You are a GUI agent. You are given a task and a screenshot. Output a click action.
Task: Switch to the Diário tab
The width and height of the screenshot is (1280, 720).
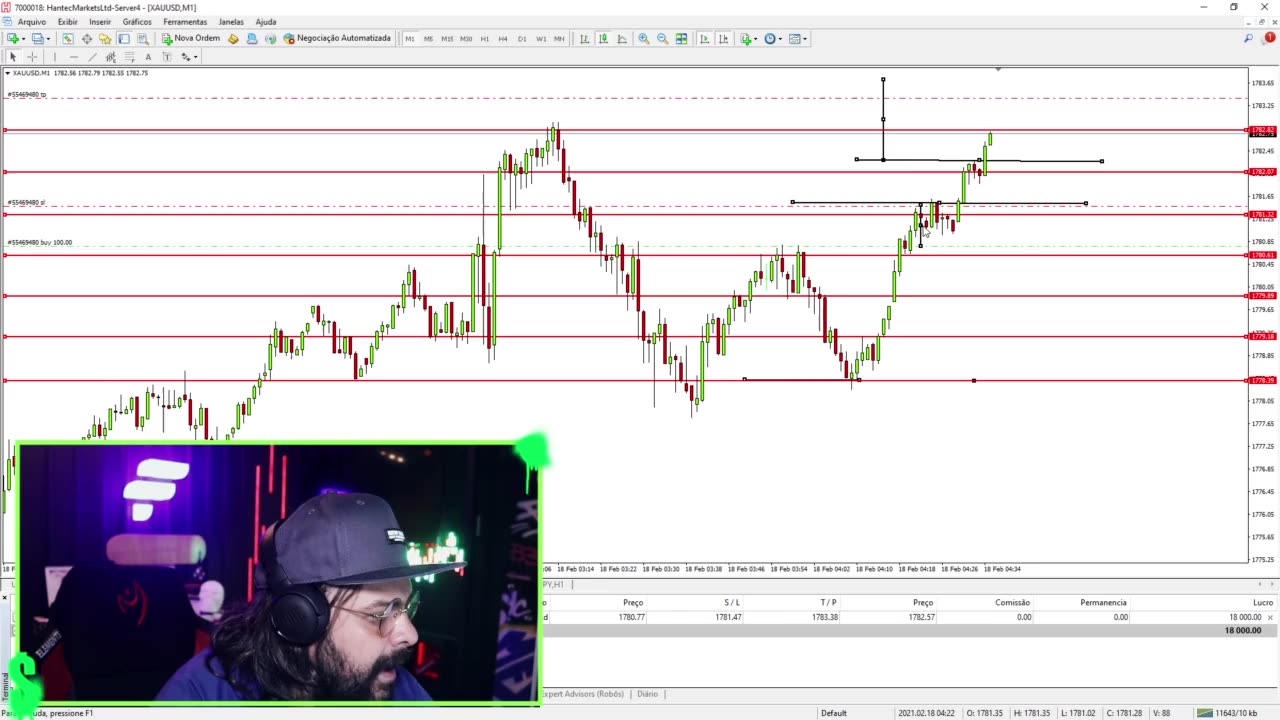point(647,693)
